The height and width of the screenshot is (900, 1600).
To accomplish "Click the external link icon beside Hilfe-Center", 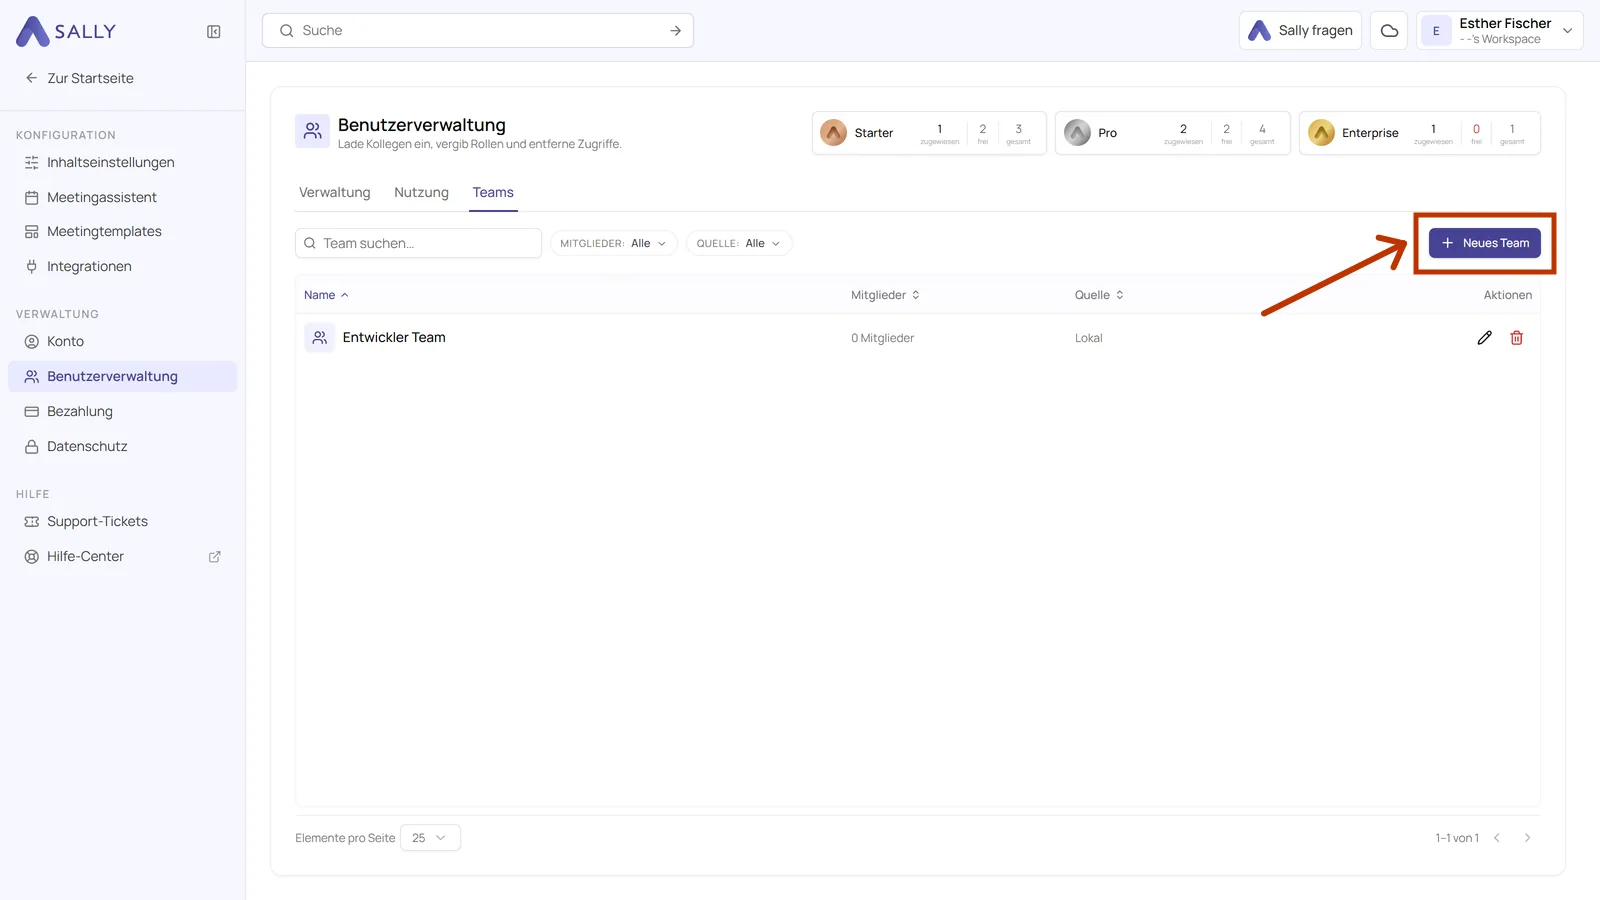I will click(x=214, y=557).
